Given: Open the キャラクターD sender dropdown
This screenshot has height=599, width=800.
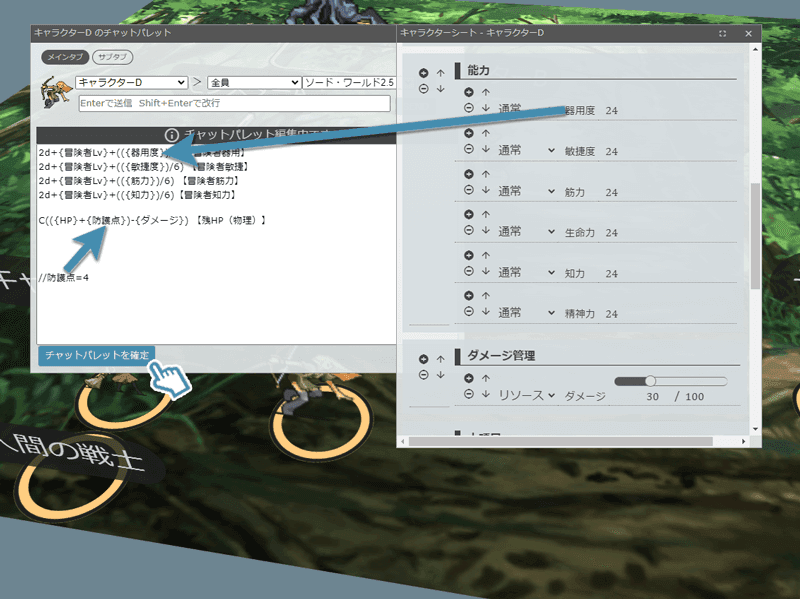Looking at the screenshot, I should [x=131, y=82].
